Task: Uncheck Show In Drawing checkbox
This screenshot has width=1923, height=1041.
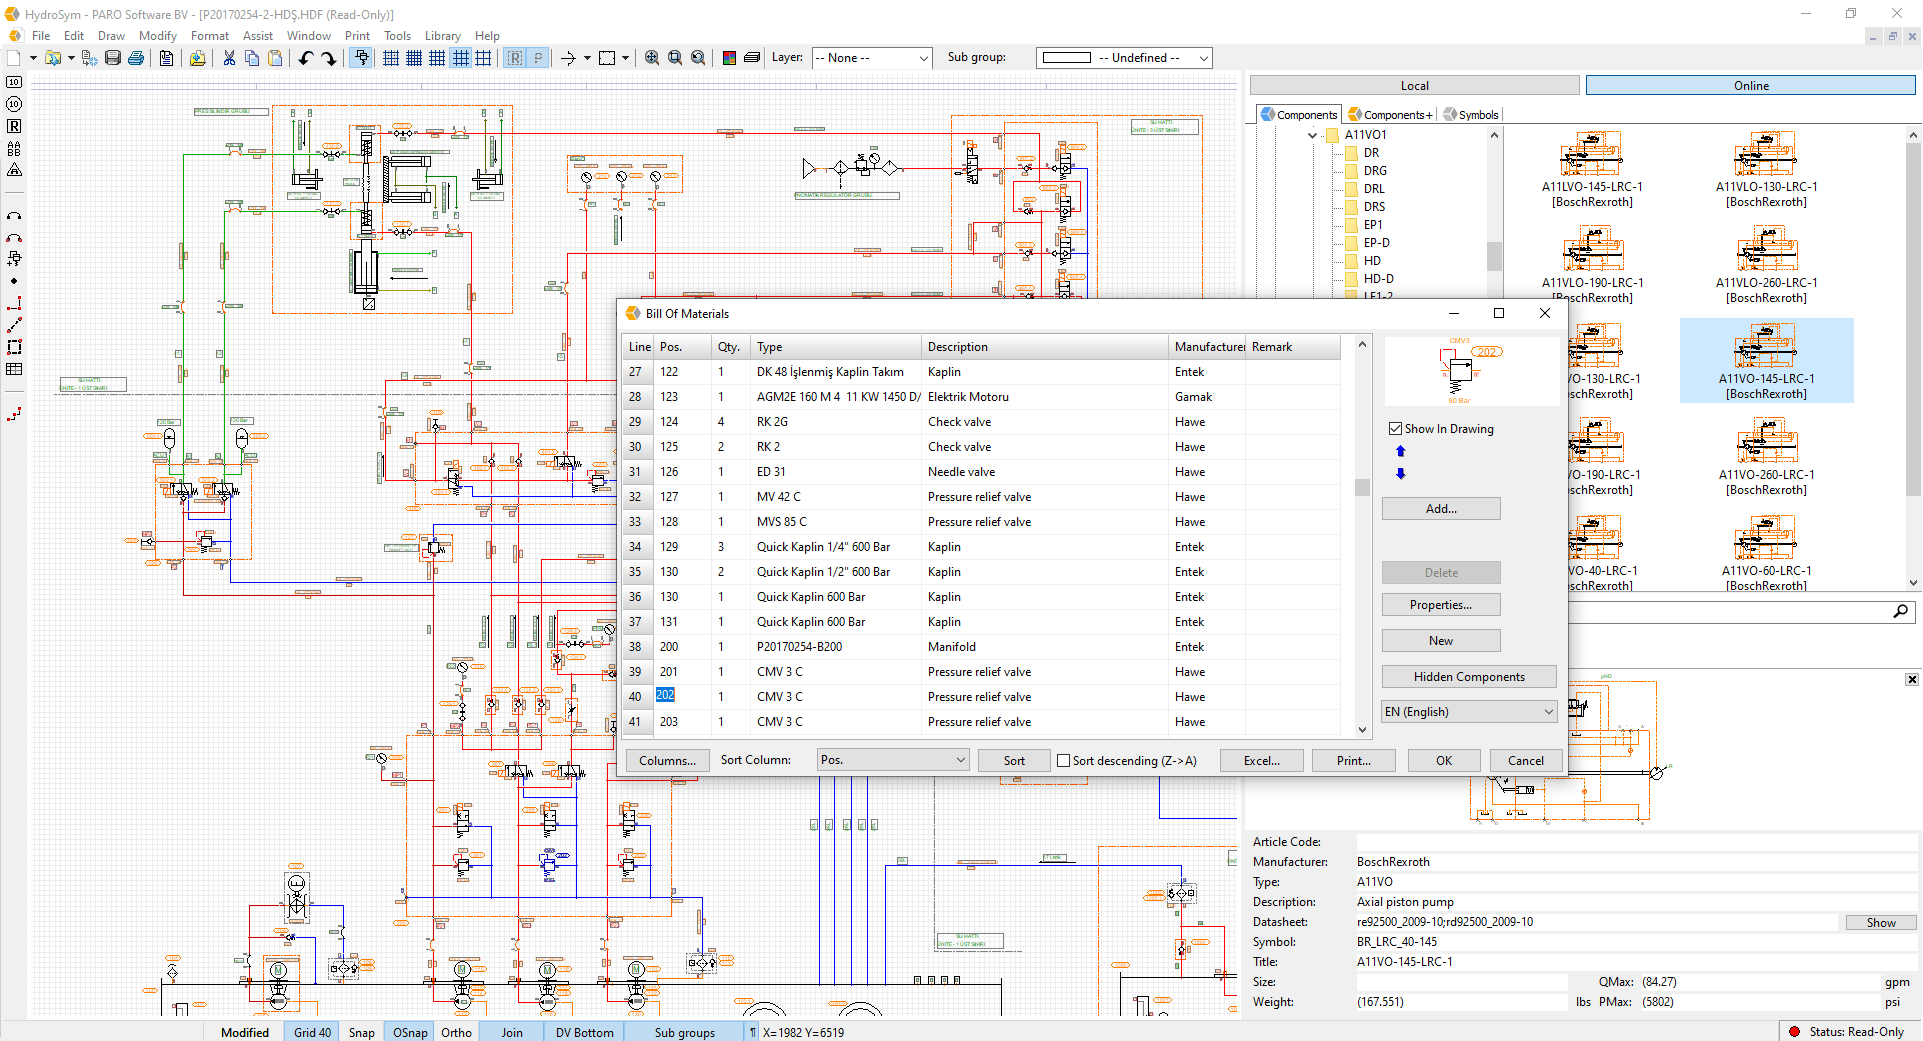Action: 1396,428
